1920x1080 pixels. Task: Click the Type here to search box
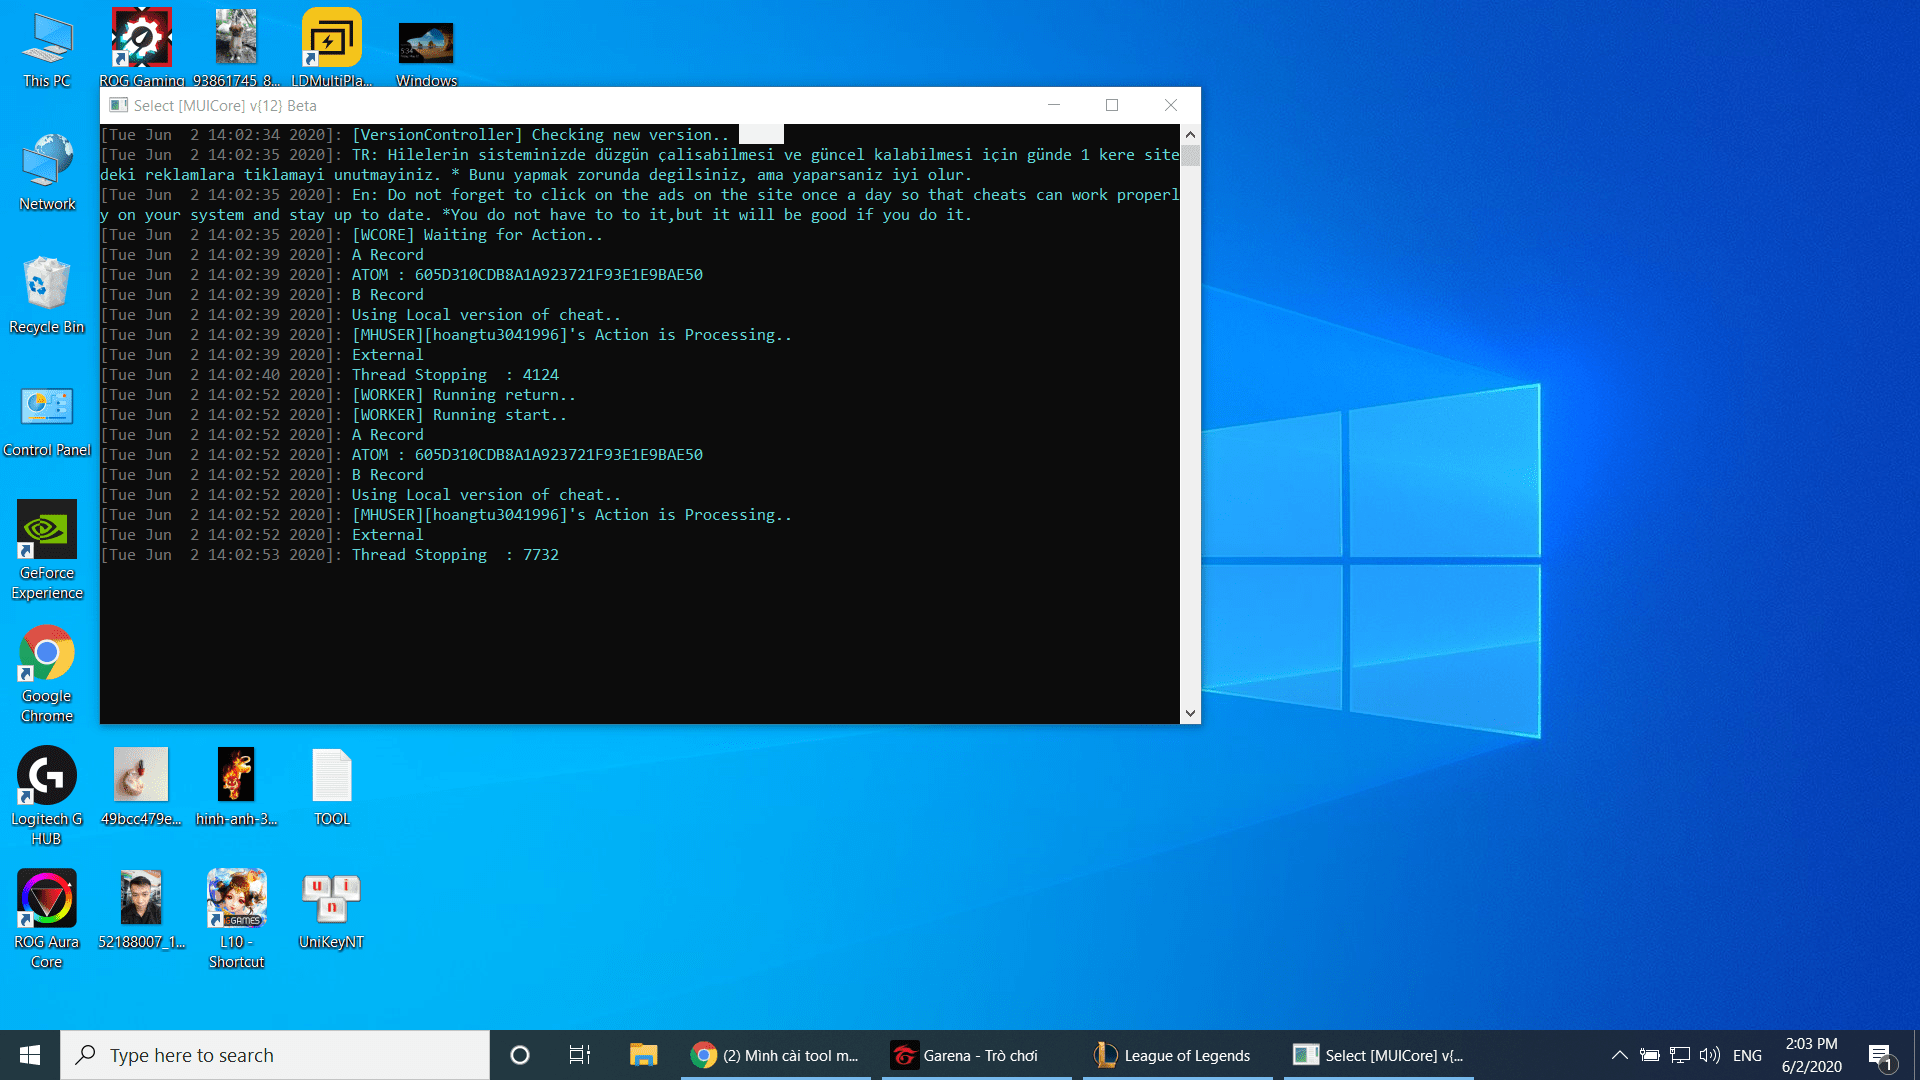pyautogui.click(x=275, y=1055)
